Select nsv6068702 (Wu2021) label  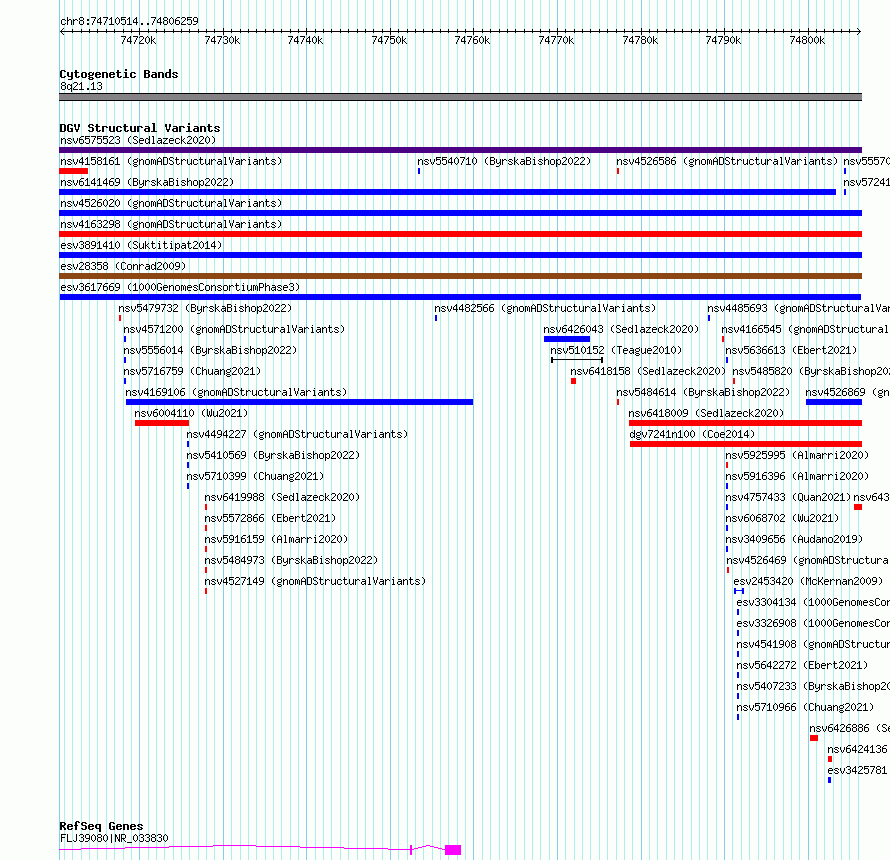point(782,518)
